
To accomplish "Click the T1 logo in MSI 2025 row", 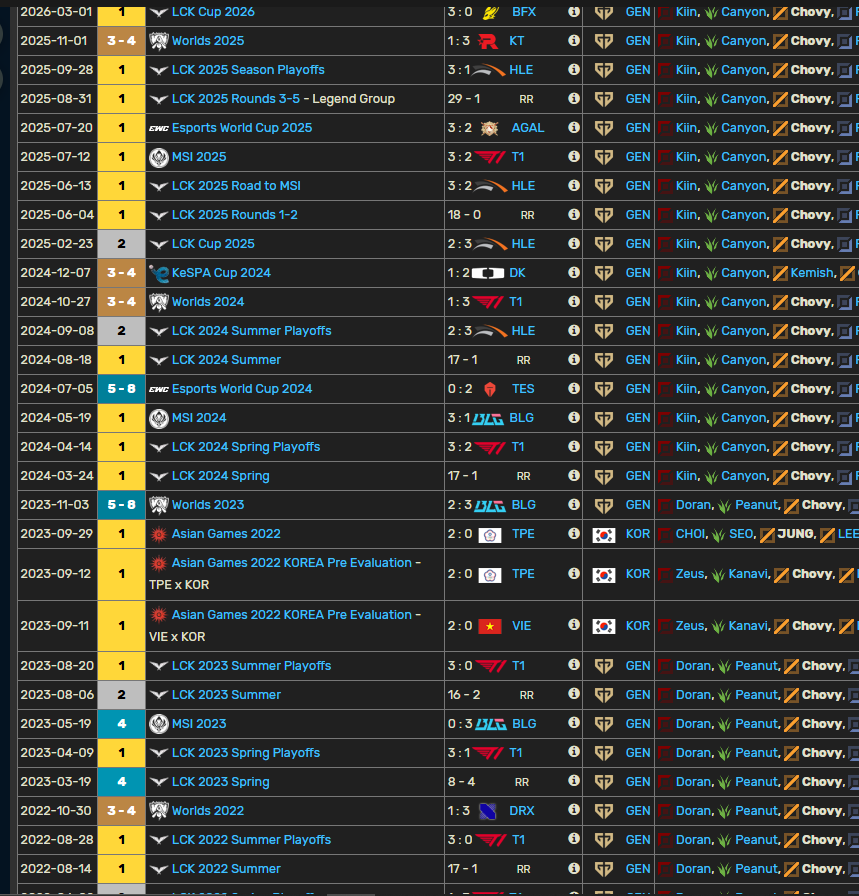I will click(x=490, y=157).
